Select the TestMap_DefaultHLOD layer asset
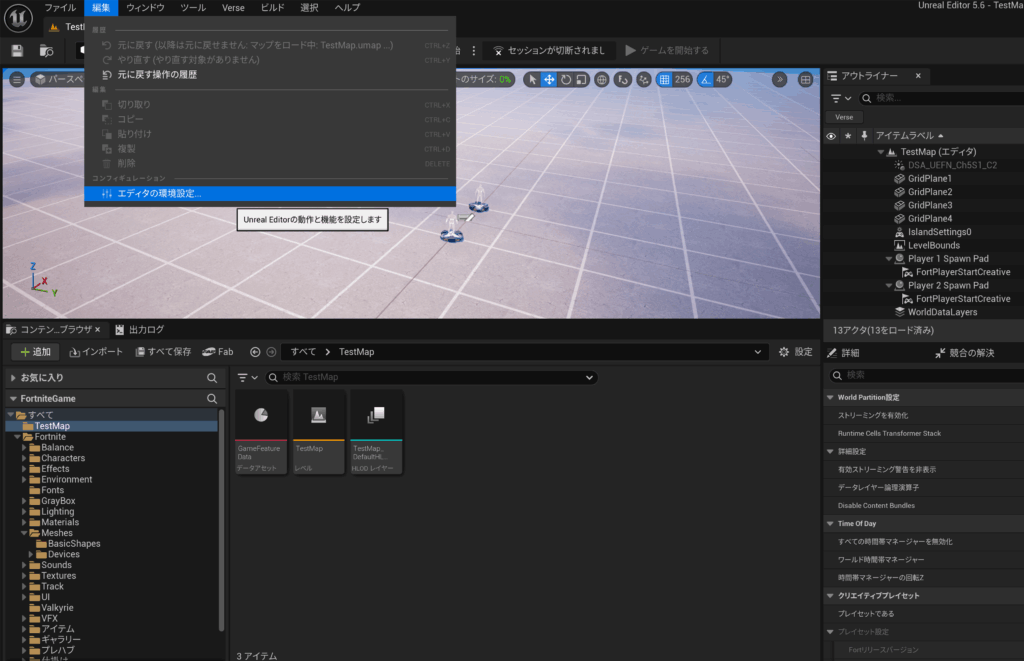The width and height of the screenshot is (1024, 661). point(376,432)
